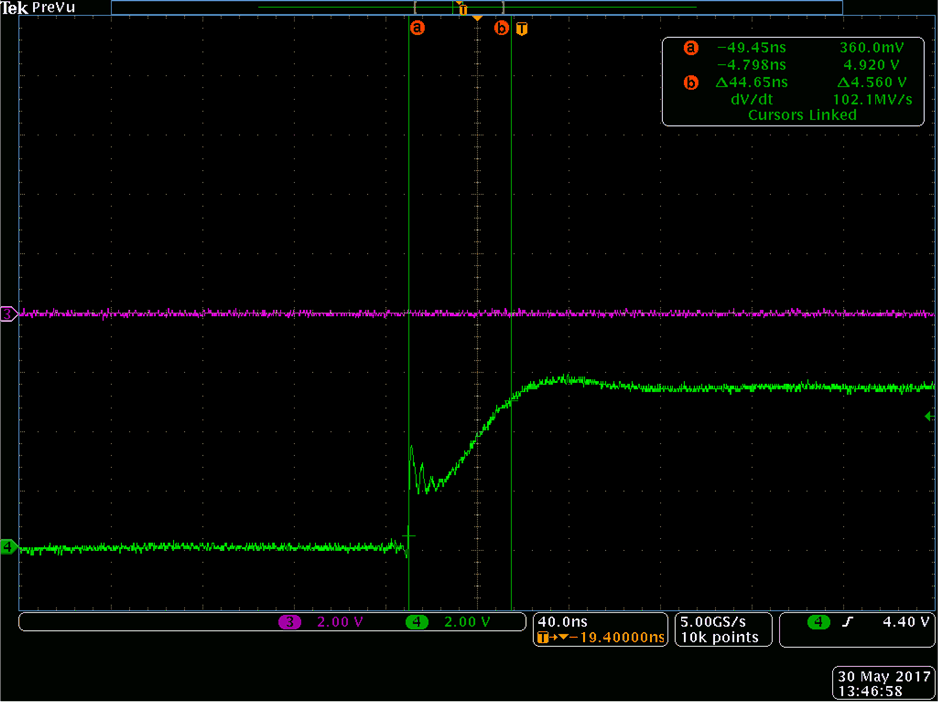This screenshot has height=702, width=939.
Task: Click the channel 3 marker on left edge
Action: [x=7, y=314]
